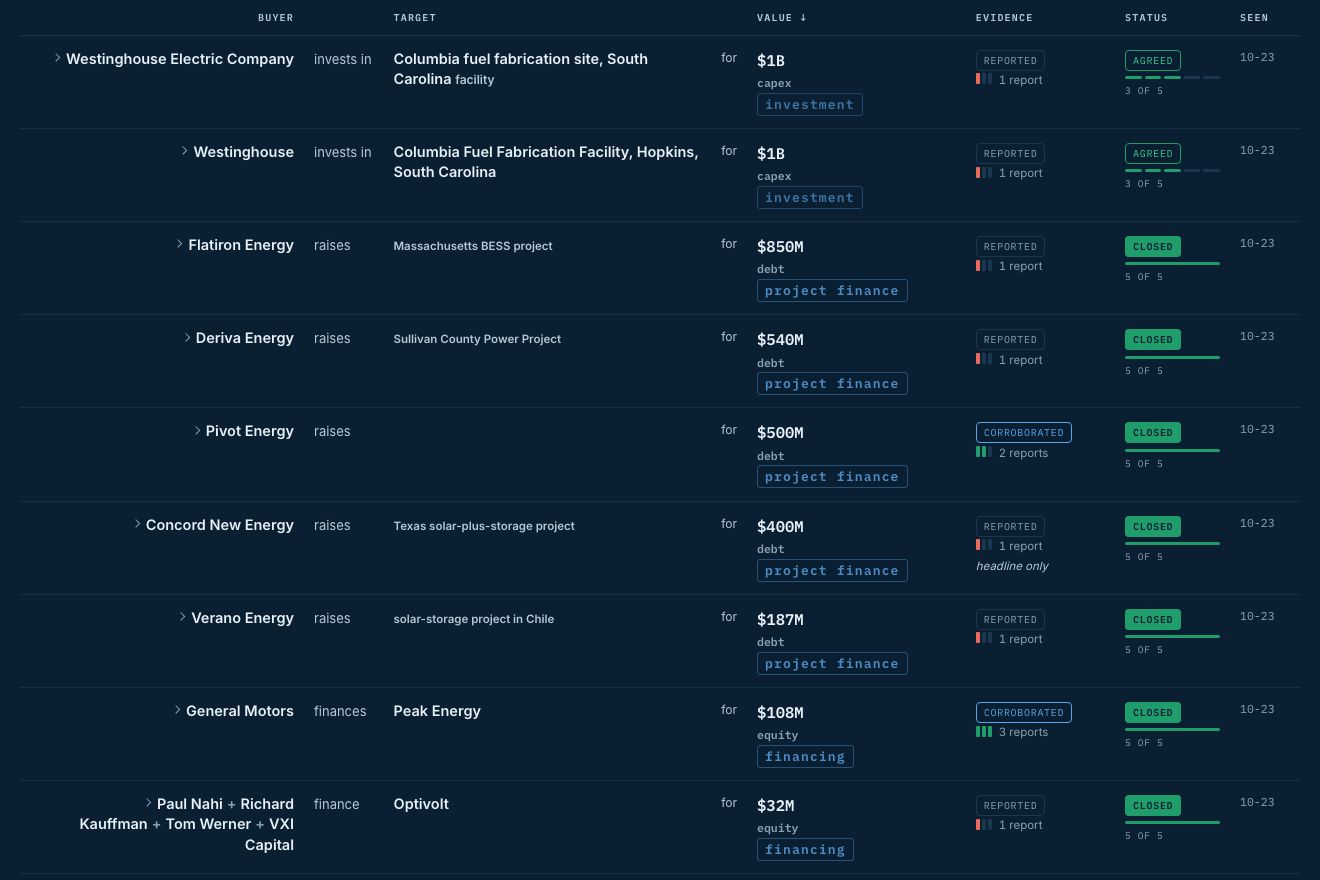Click the $850M deal value
This screenshot has height=880, width=1320.
(780, 247)
